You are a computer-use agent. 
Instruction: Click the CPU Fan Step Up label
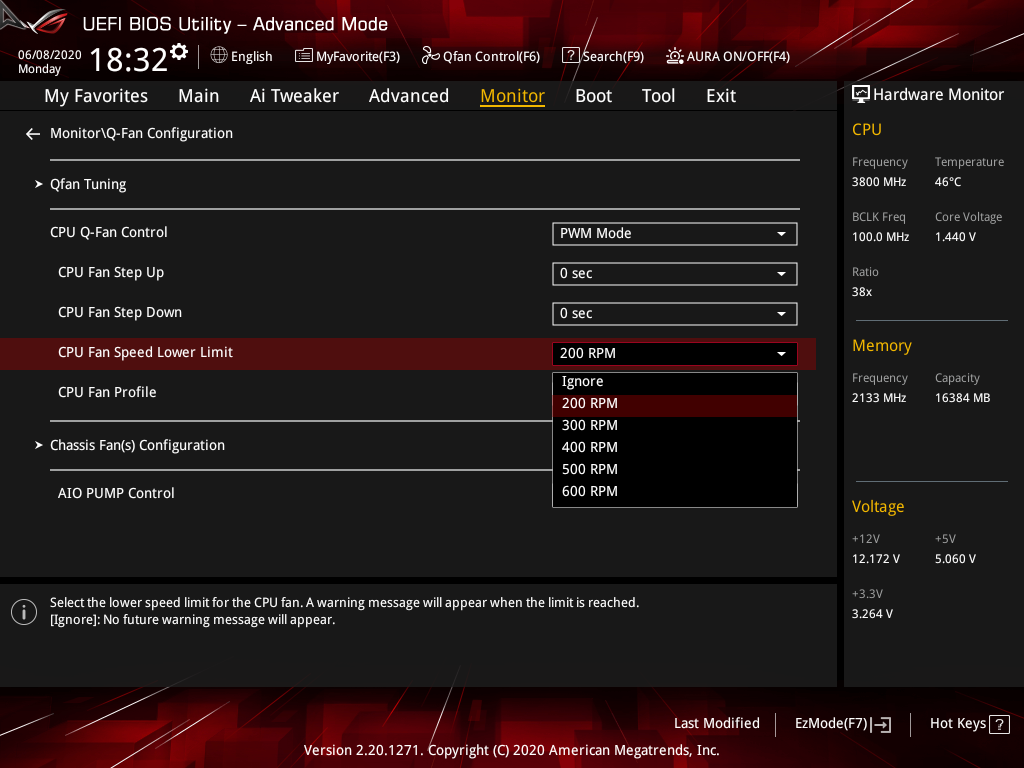click(x=110, y=272)
